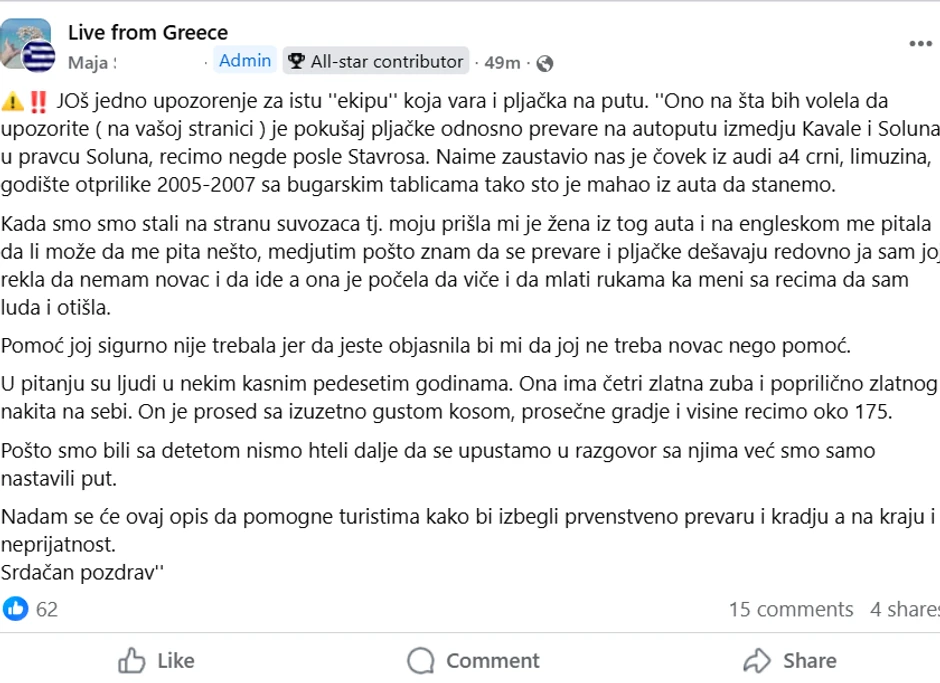Select the thumb icon on the Like button
940x683 pixels.
131,660
